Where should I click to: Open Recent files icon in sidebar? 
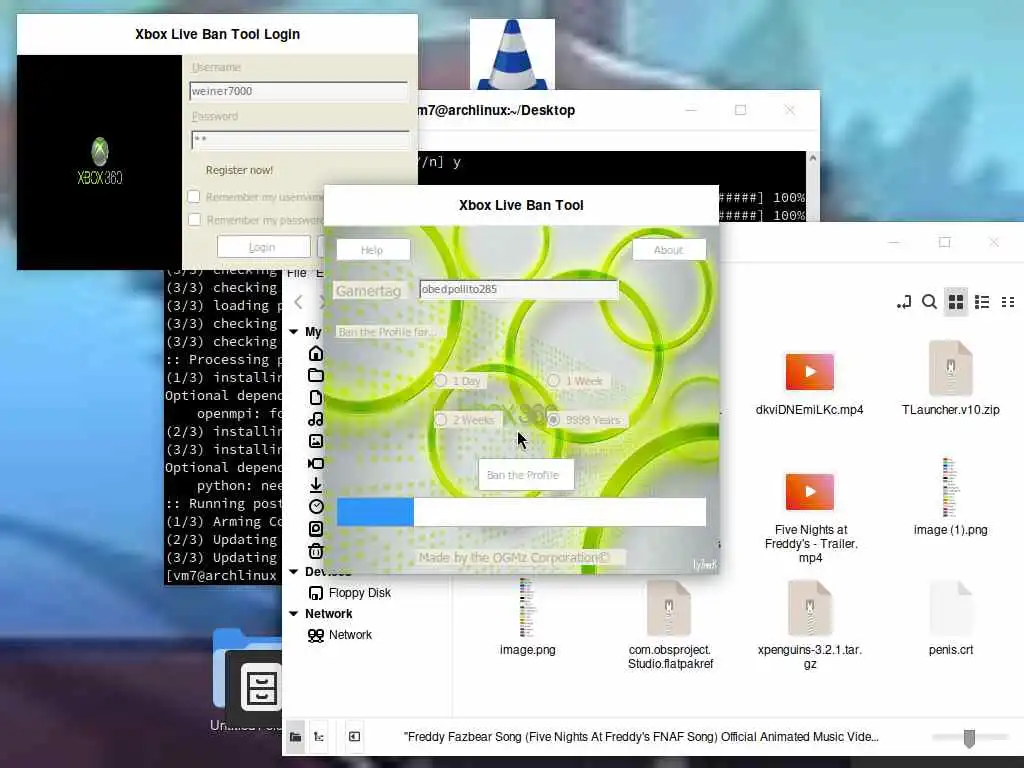click(315, 506)
